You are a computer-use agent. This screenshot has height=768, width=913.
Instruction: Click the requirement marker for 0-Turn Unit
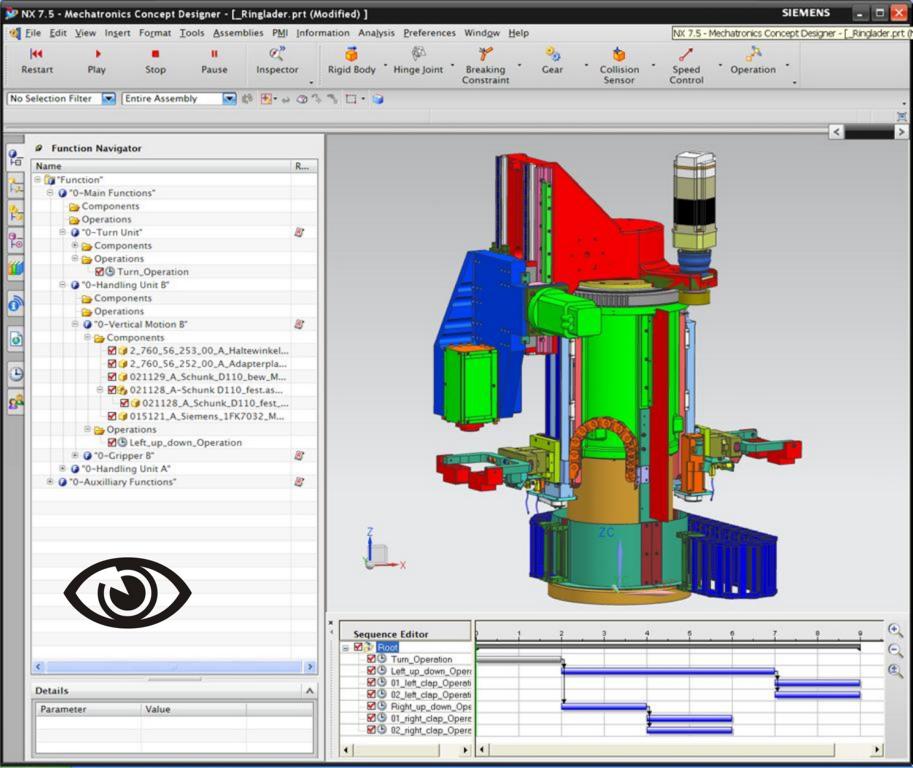[x=299, y=232]
